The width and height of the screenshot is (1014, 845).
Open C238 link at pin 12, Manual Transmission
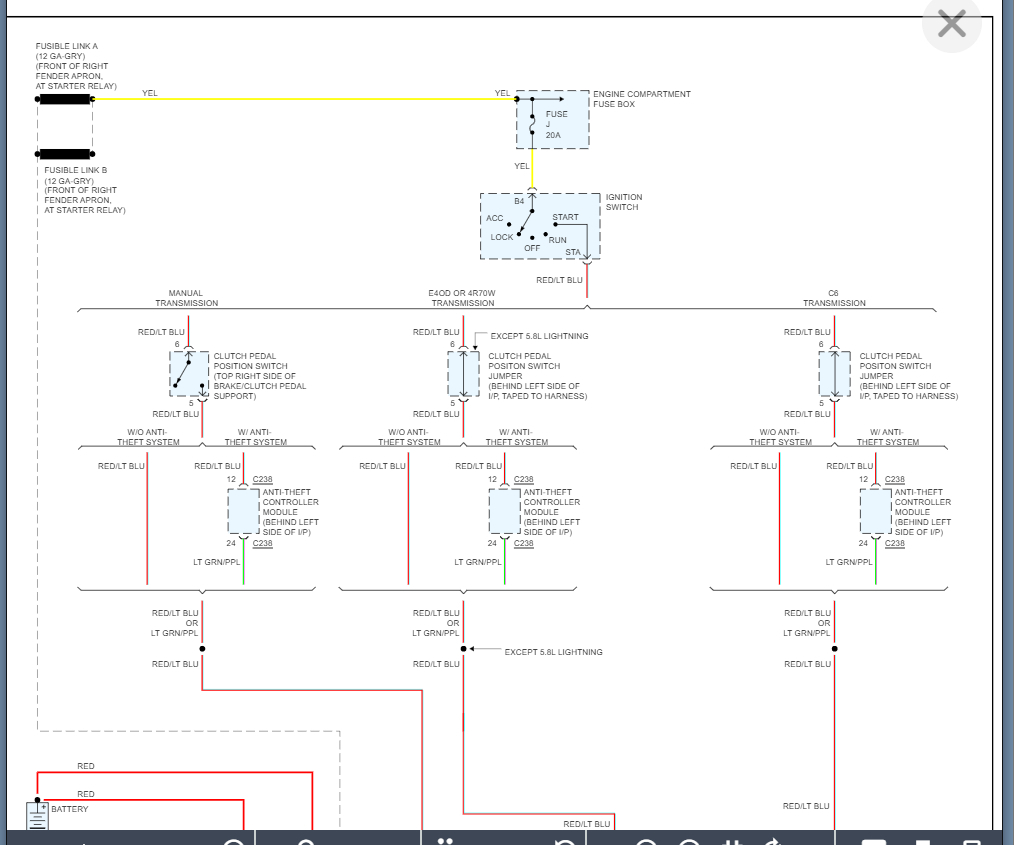click(x=262, y=480)
